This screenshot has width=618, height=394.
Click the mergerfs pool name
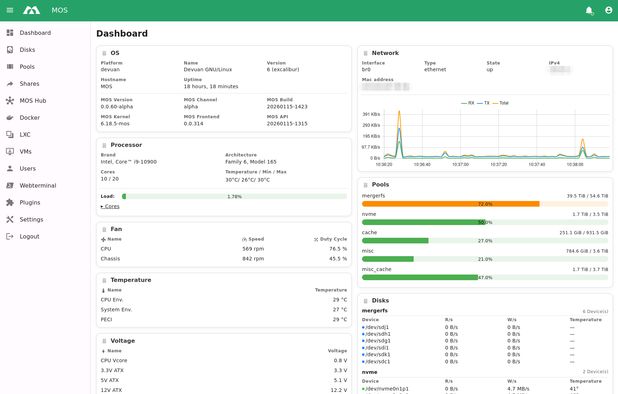tap(373, 195)
